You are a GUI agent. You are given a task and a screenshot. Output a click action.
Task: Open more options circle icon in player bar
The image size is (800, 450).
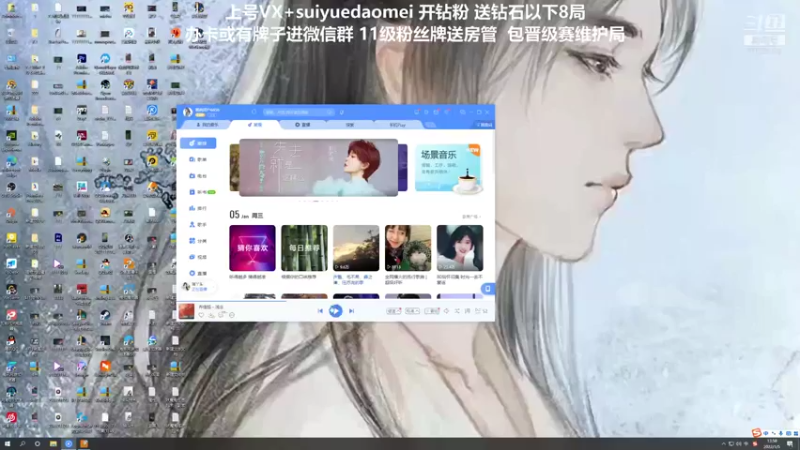[232, 315]
